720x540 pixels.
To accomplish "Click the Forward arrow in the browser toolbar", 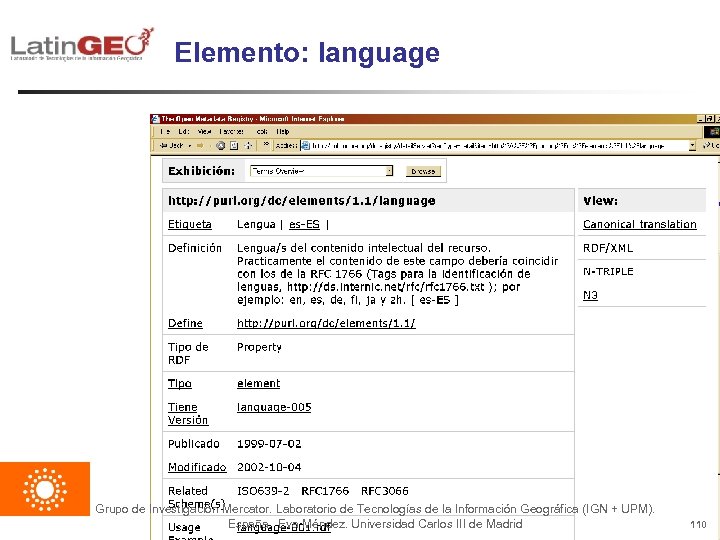I will tap(200, 146).
